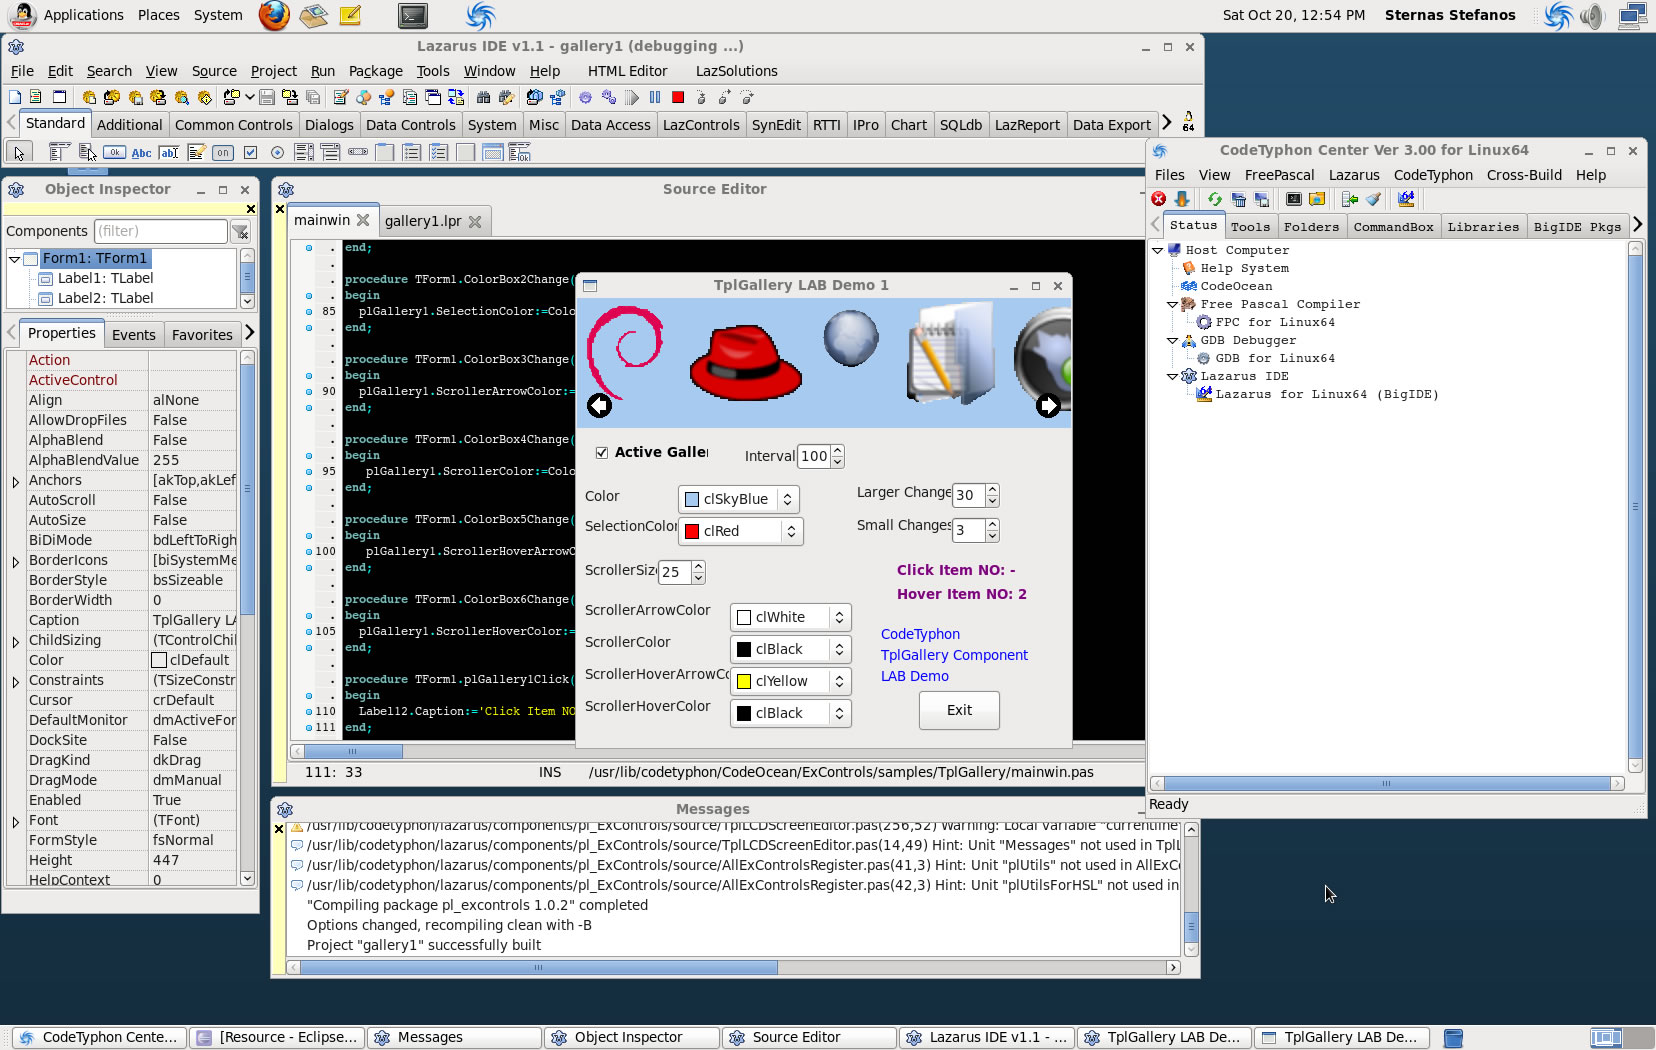Open the Firefox launcher in the top panel

tap(274, 15)
